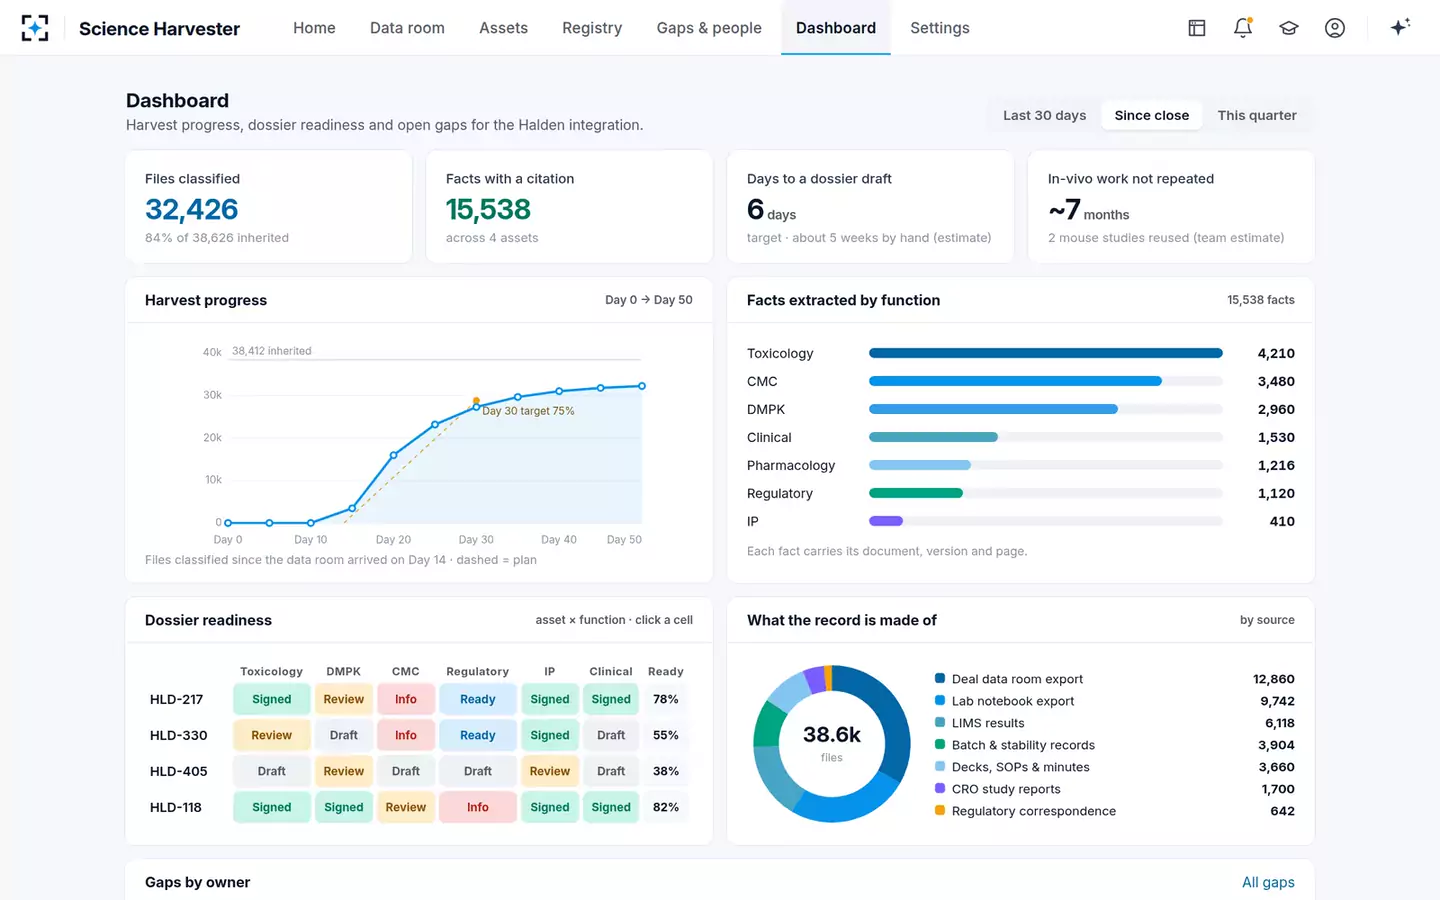Image resolution: width=1440 pixels, height=900 pixels.
Task: Open notifications bell icon
Action: coord(1243,28)
